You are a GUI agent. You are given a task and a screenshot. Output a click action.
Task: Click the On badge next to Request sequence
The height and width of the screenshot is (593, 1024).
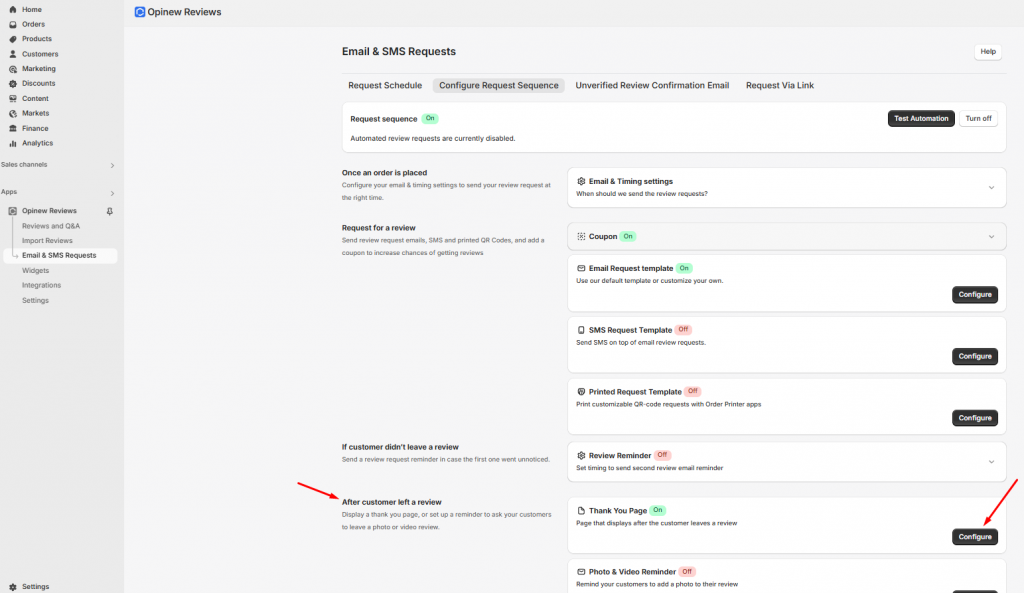coord(430,118)
